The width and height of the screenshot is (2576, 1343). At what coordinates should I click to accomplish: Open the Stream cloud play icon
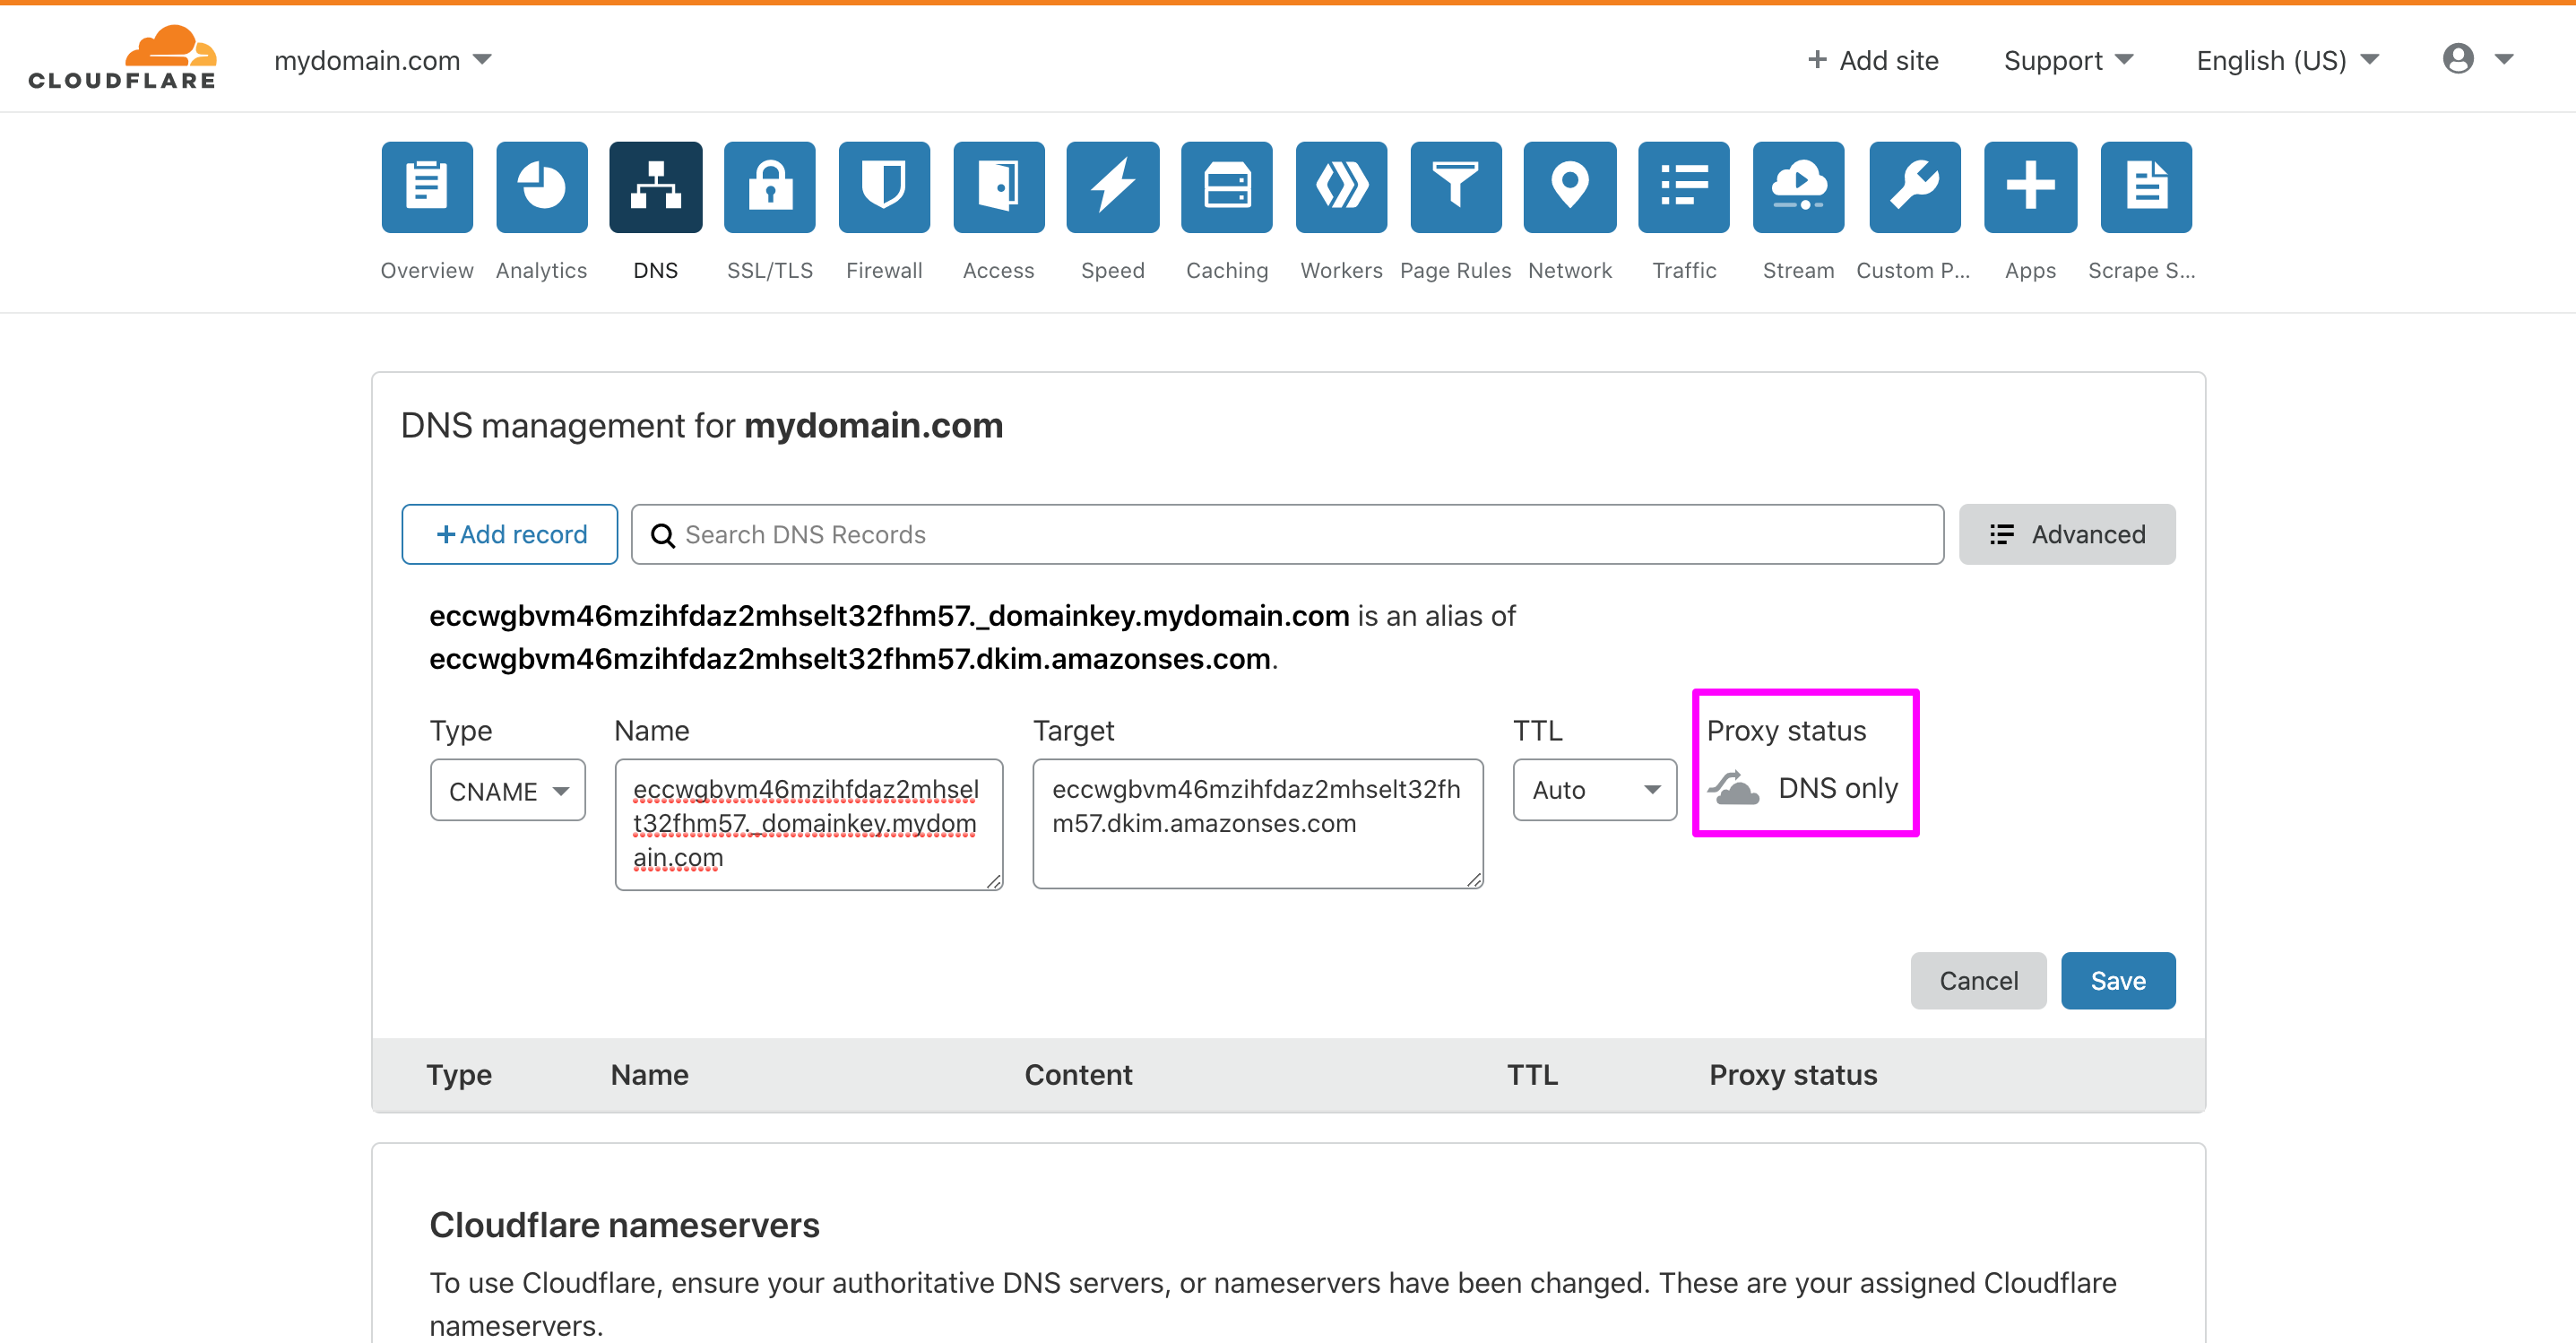coord(1799,187)
